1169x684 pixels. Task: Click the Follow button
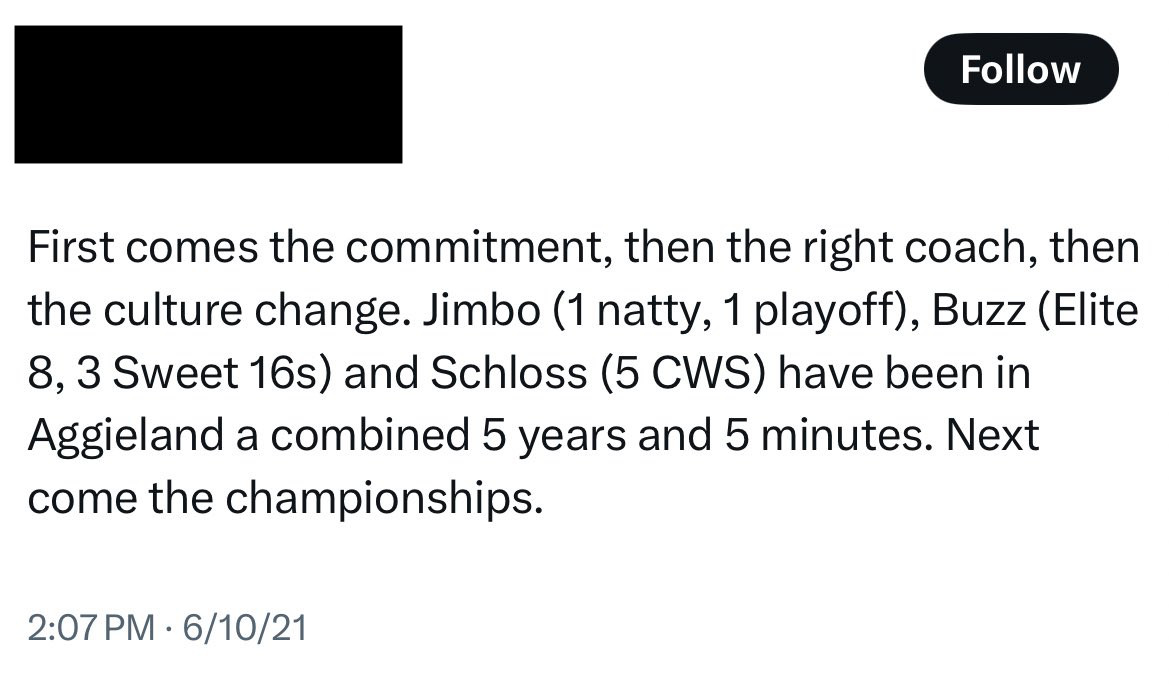pos(1020,69)
